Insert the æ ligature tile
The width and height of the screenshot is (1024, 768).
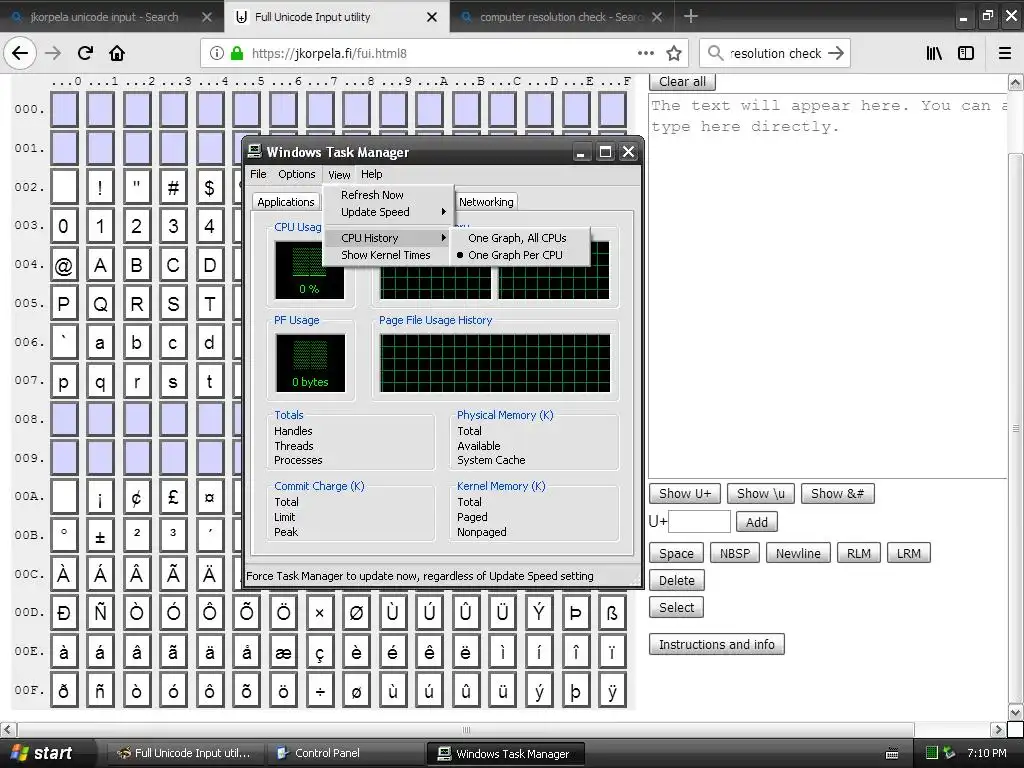(283, 653)
